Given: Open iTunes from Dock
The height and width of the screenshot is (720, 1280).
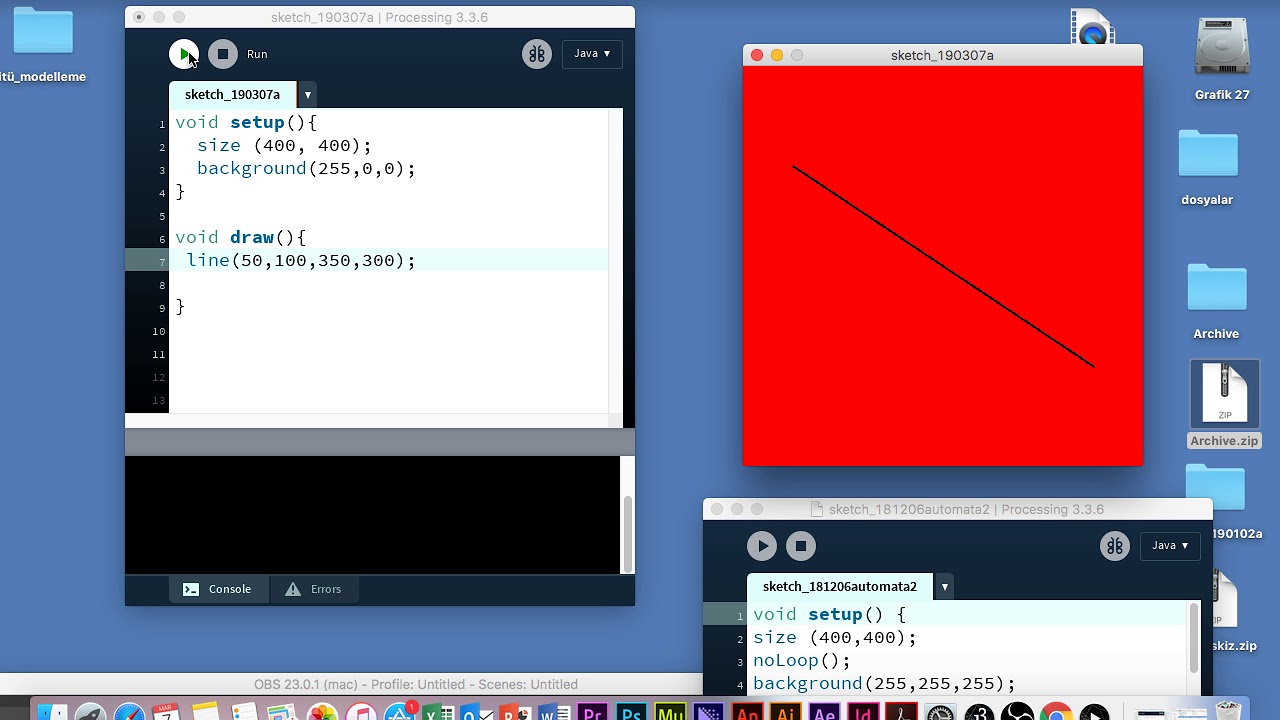Looking at the screenshot, I should (360, 711).
